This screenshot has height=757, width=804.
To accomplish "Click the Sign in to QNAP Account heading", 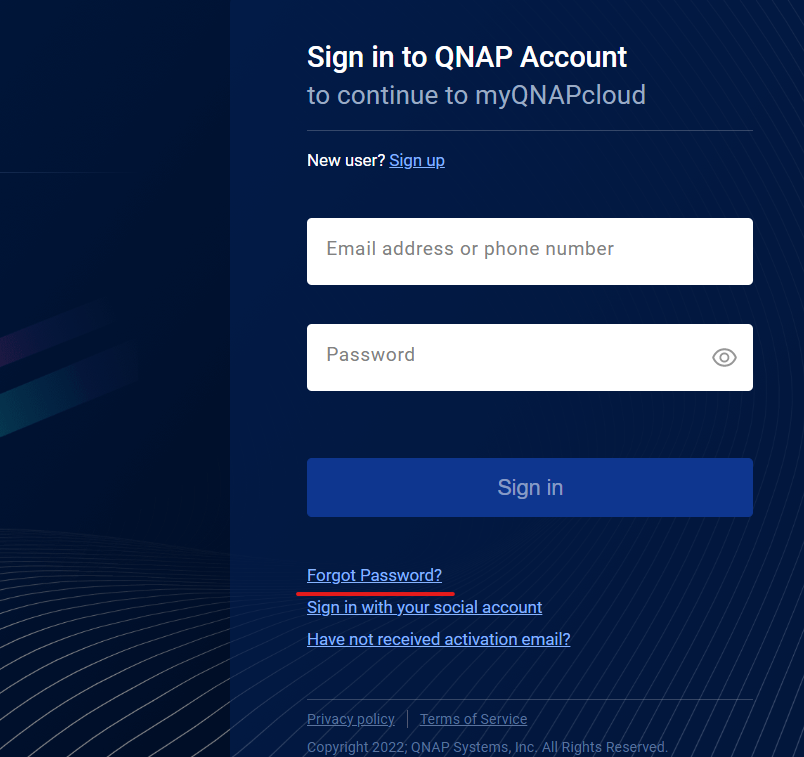I will coord(467,57).
